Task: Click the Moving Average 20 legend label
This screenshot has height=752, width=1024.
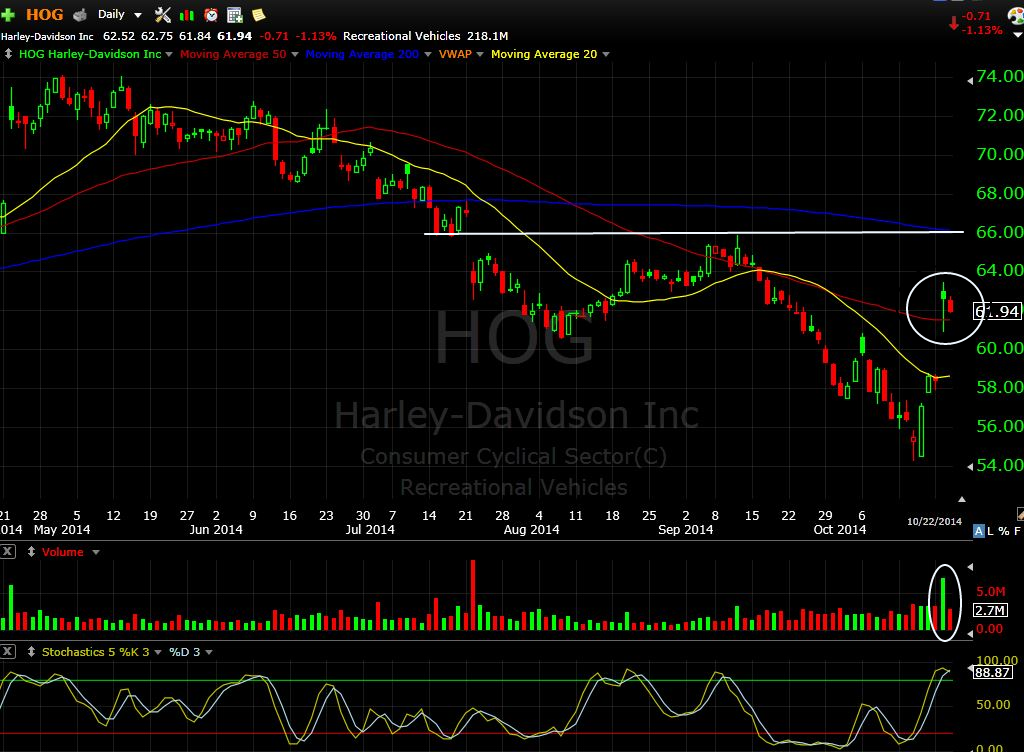Action: click(x=544, y=54)
